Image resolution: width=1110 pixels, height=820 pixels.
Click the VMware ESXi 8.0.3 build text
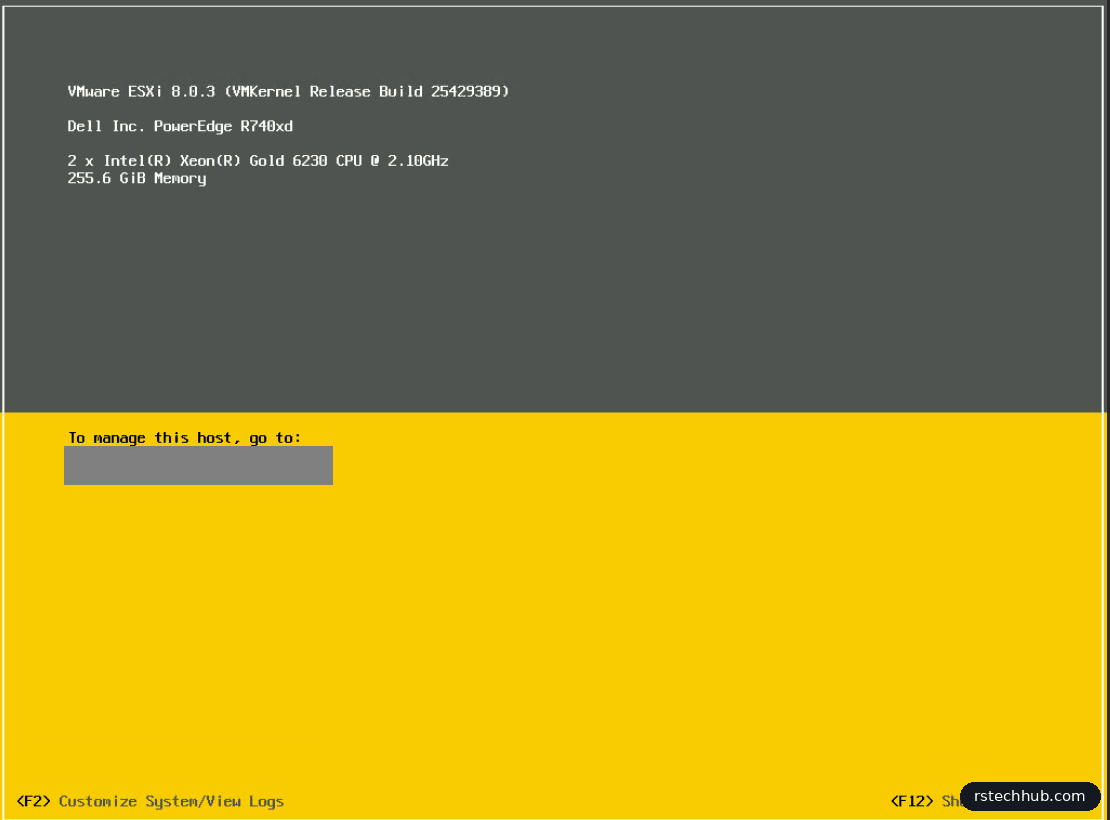pyautogui.click(x=288, y=91)
